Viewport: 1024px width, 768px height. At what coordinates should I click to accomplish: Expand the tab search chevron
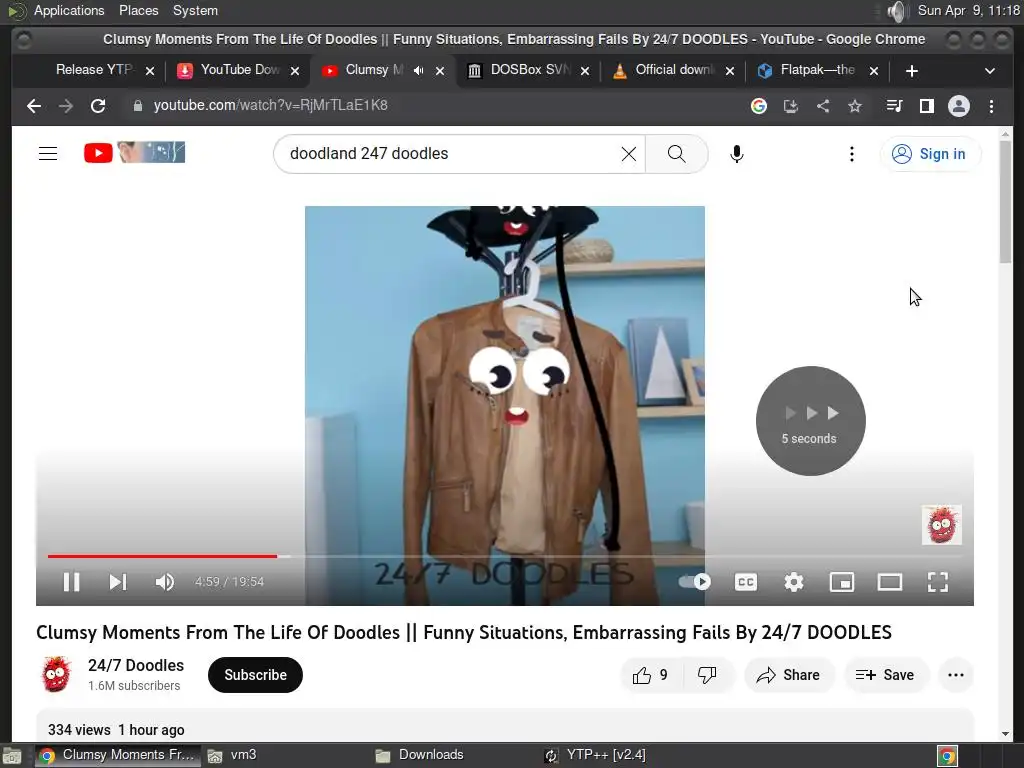[990, 71]
